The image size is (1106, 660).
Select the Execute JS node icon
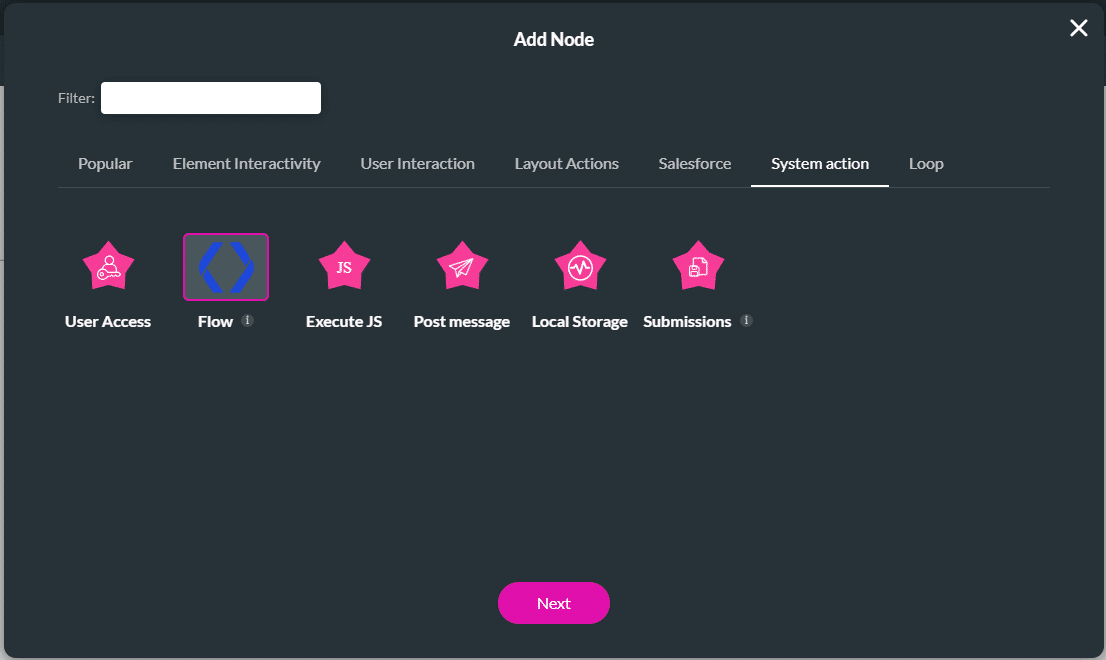(344, 266)
